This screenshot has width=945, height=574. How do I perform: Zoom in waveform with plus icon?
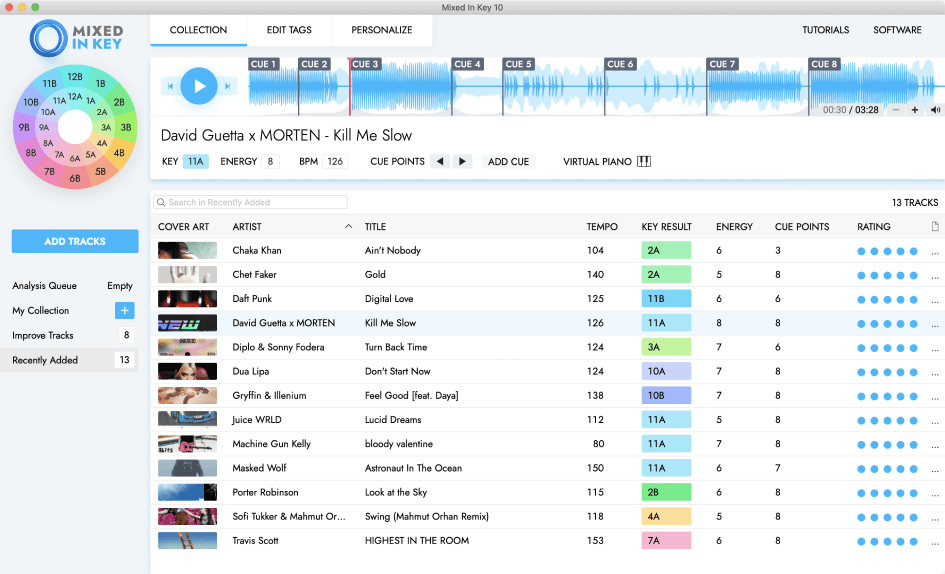click(x=915, y=110)
